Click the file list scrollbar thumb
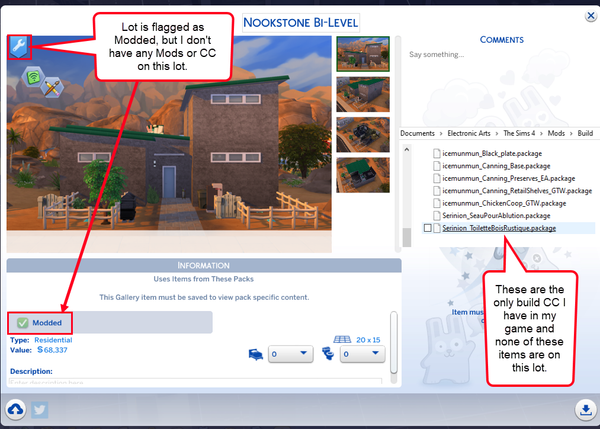The image size is (600, 429). coord(406,237)
